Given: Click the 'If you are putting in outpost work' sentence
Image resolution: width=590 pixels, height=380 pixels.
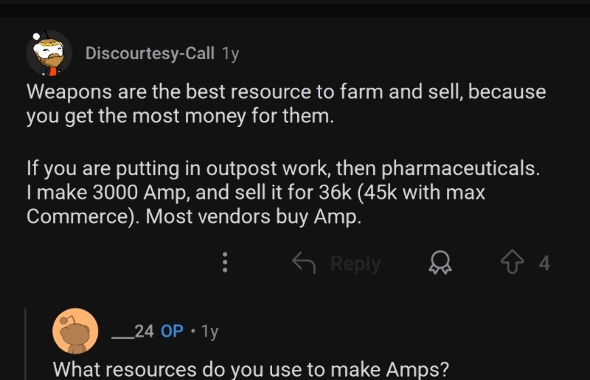Looking at the screenshot, I should point(283,168).
